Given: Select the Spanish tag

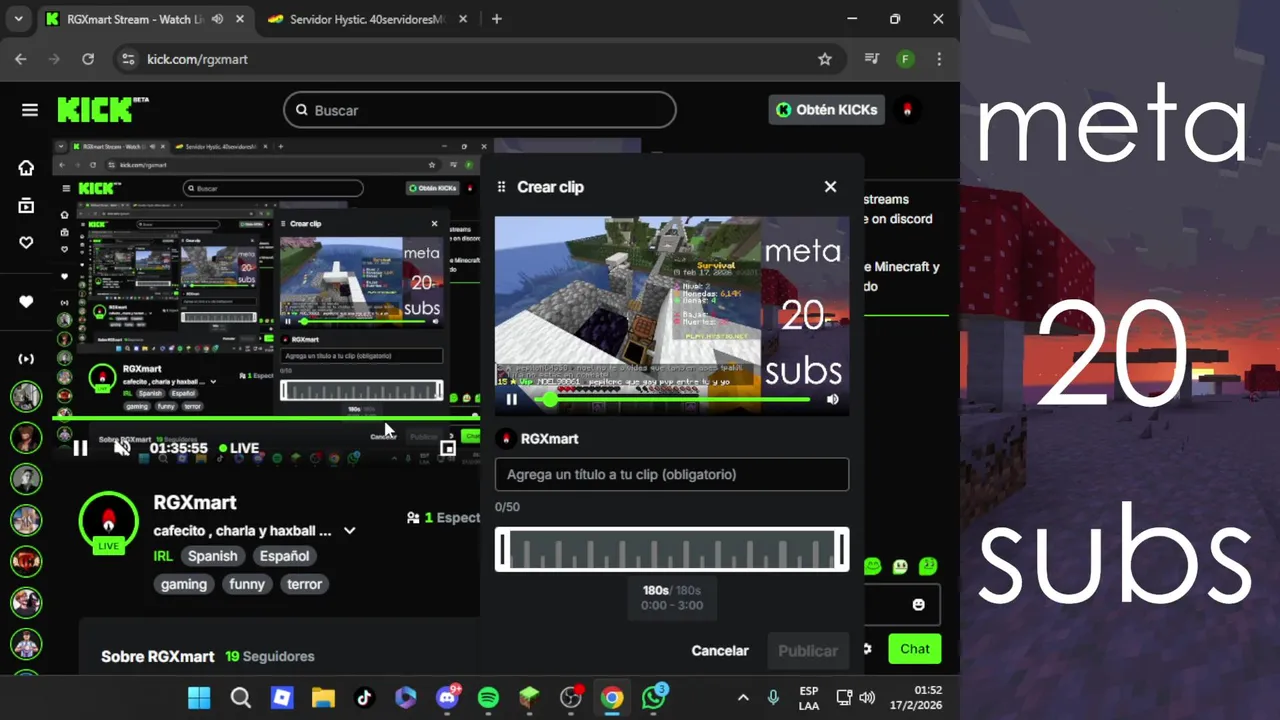Looking at the screenshot, I should tap(213, 556).
